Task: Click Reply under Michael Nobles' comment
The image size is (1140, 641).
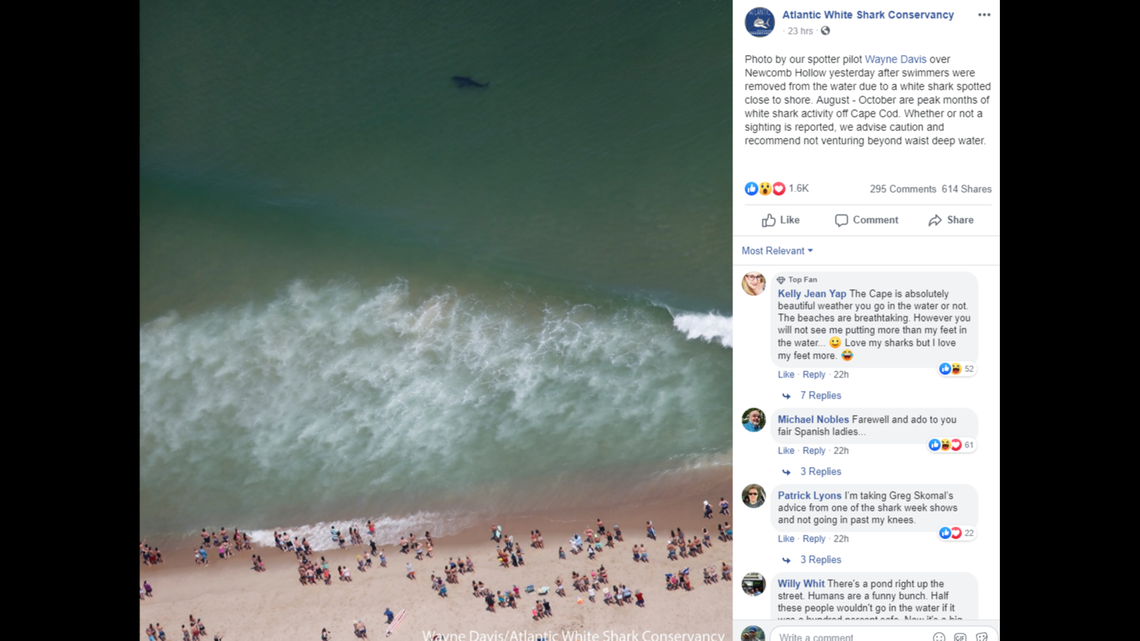Action: pos(814,451)
